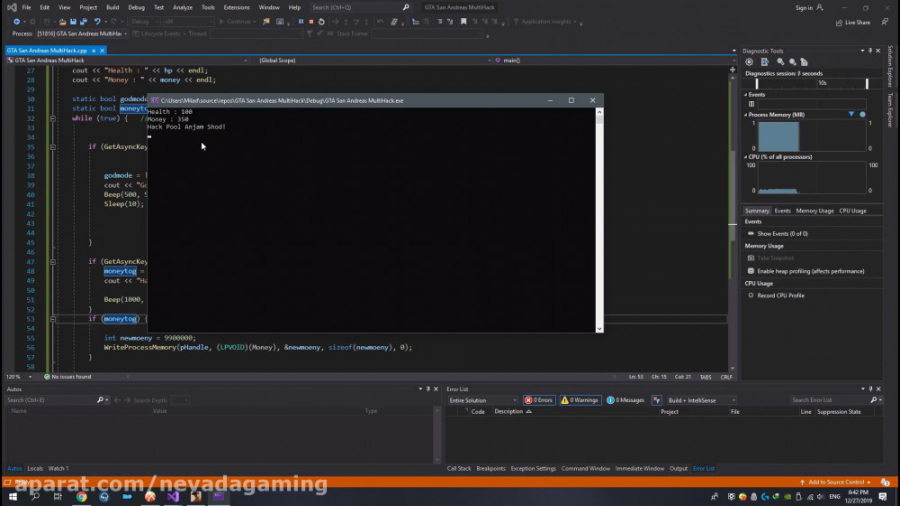Restart the debug session icon
Viewport: 900px width, 506px height.
click(321, 22)
